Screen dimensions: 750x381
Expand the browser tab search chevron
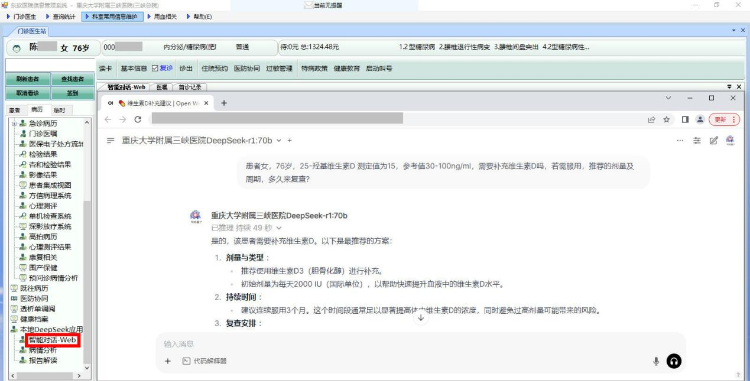[x=669, y=98]
